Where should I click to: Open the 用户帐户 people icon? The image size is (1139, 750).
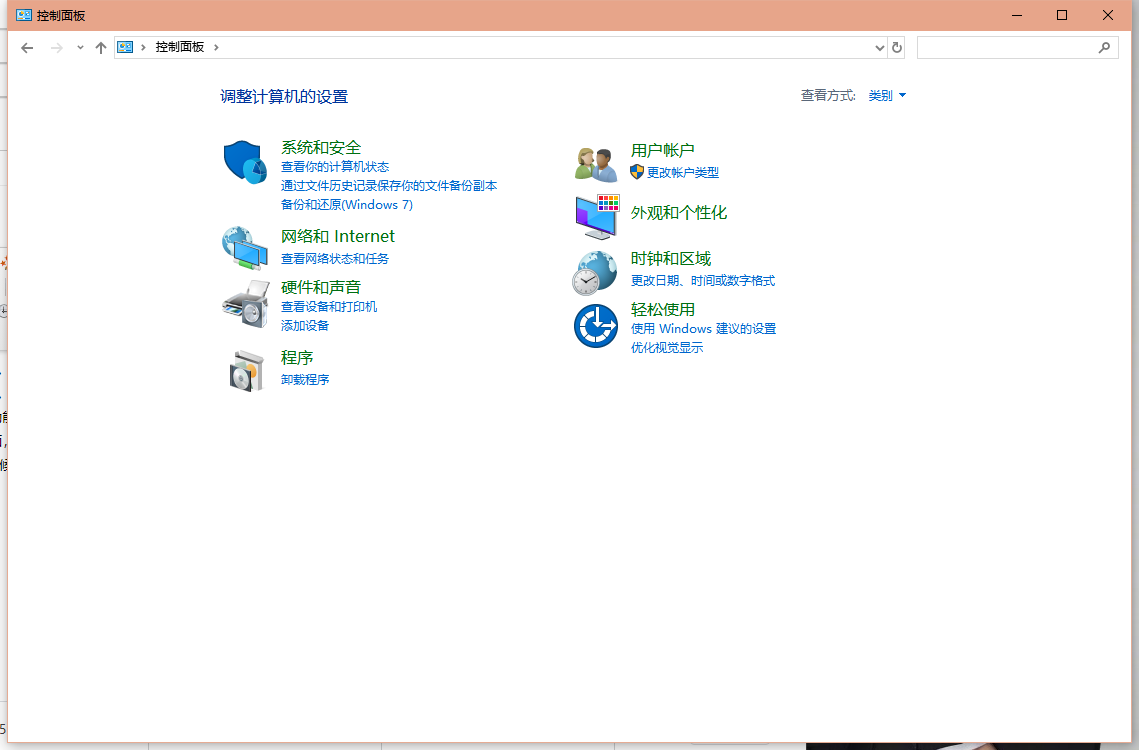pyautogui.click(x=596, y=164)
